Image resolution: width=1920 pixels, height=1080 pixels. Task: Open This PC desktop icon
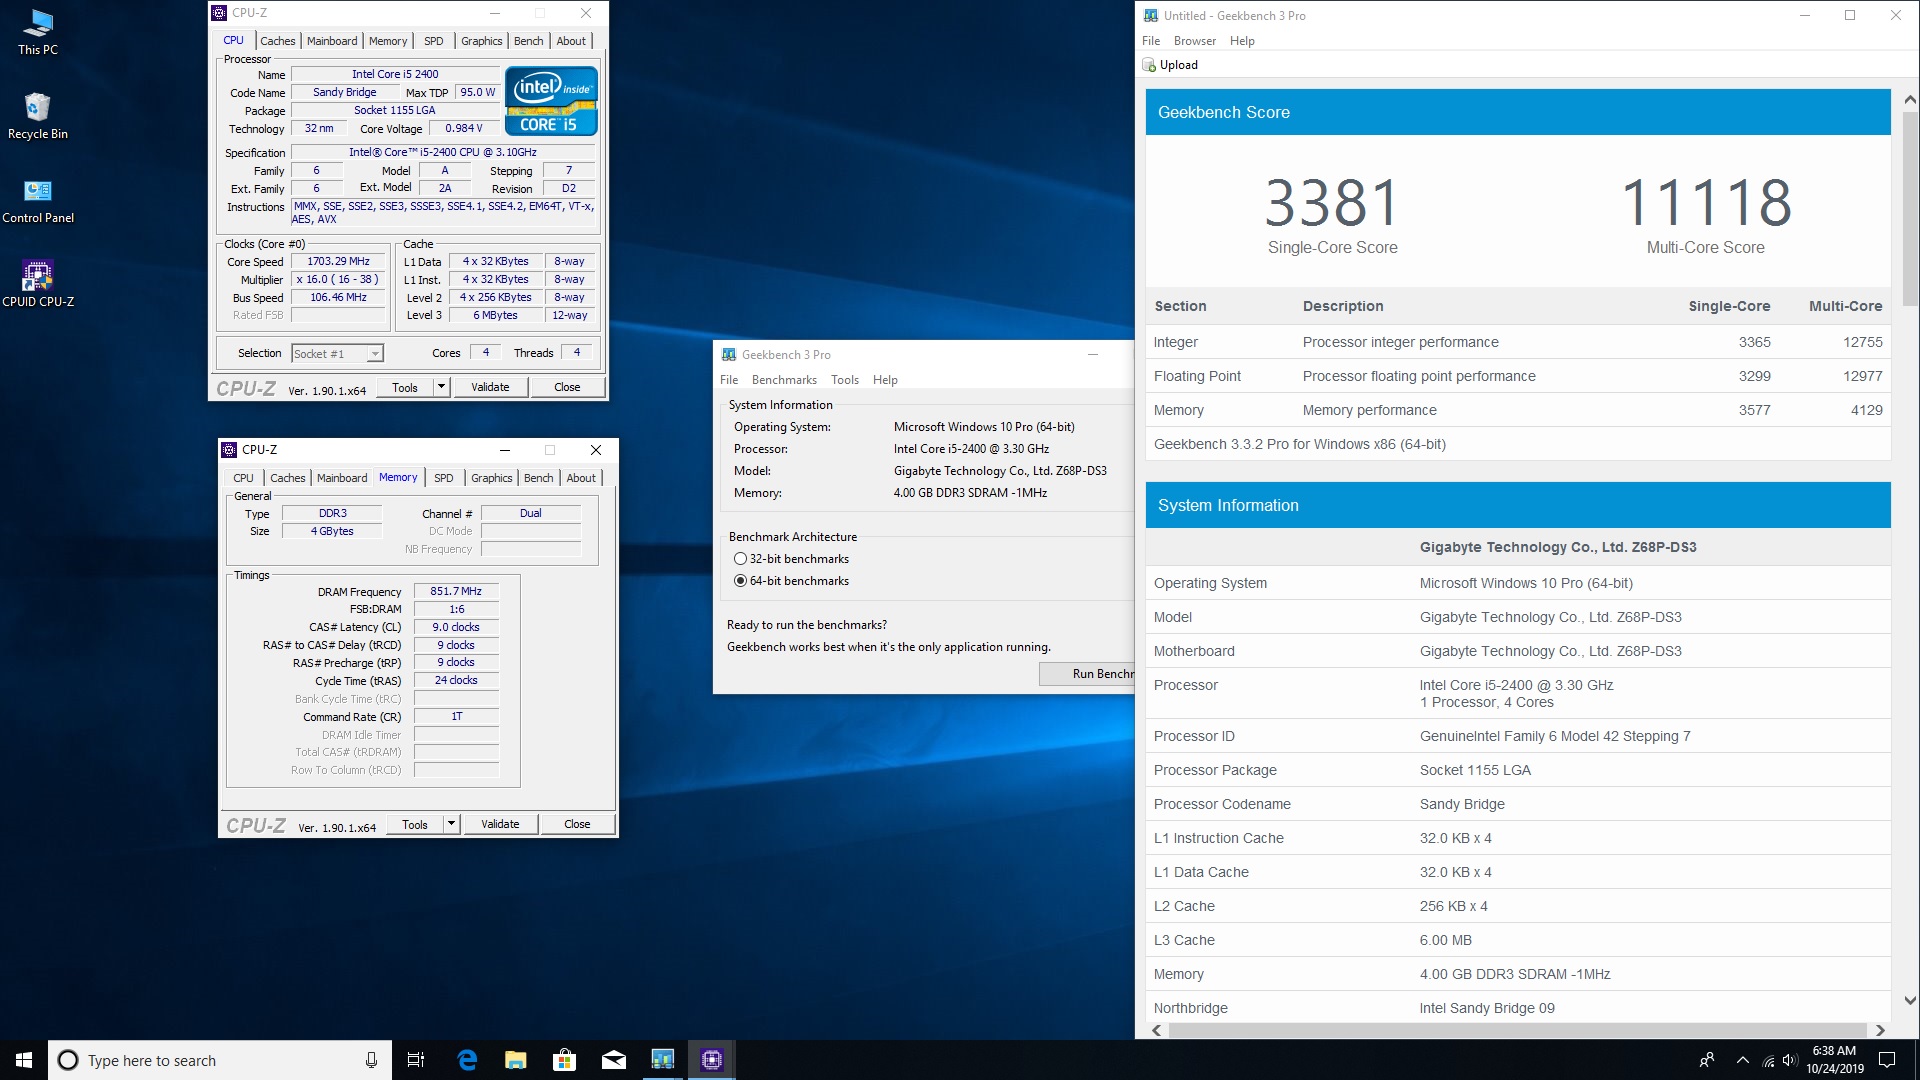coord(38,32)
